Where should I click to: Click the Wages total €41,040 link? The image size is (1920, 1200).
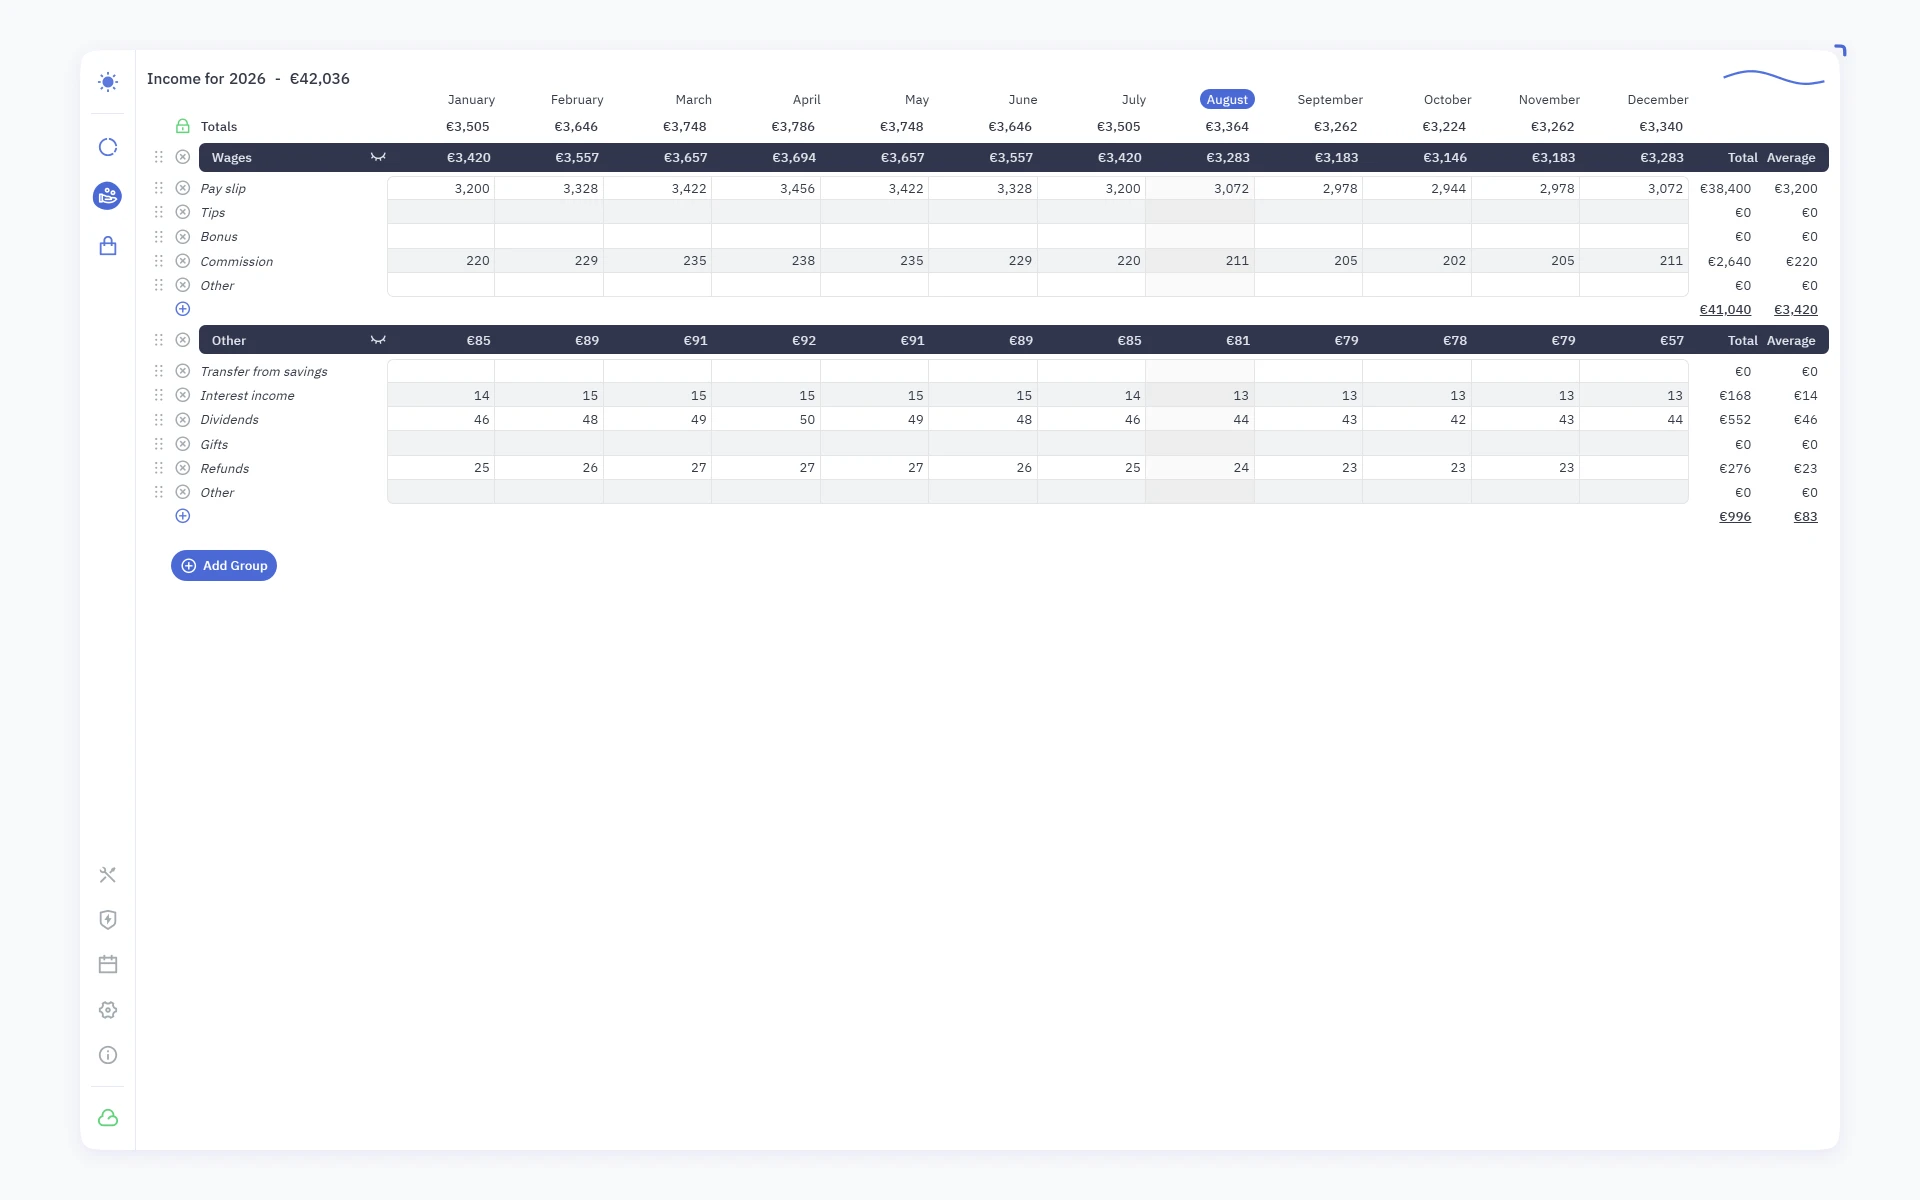(x=1725, y=310)
